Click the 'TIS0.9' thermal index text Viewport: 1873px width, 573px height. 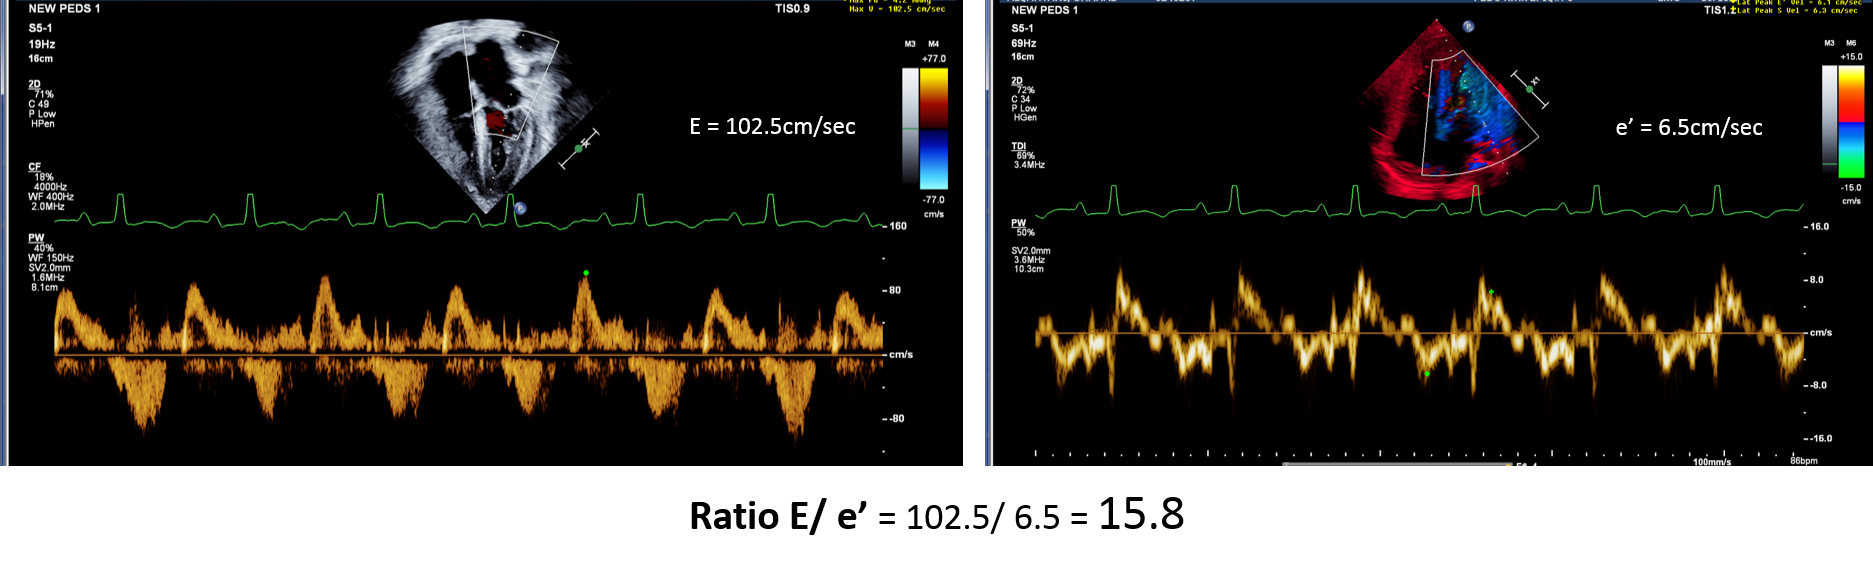792,8
